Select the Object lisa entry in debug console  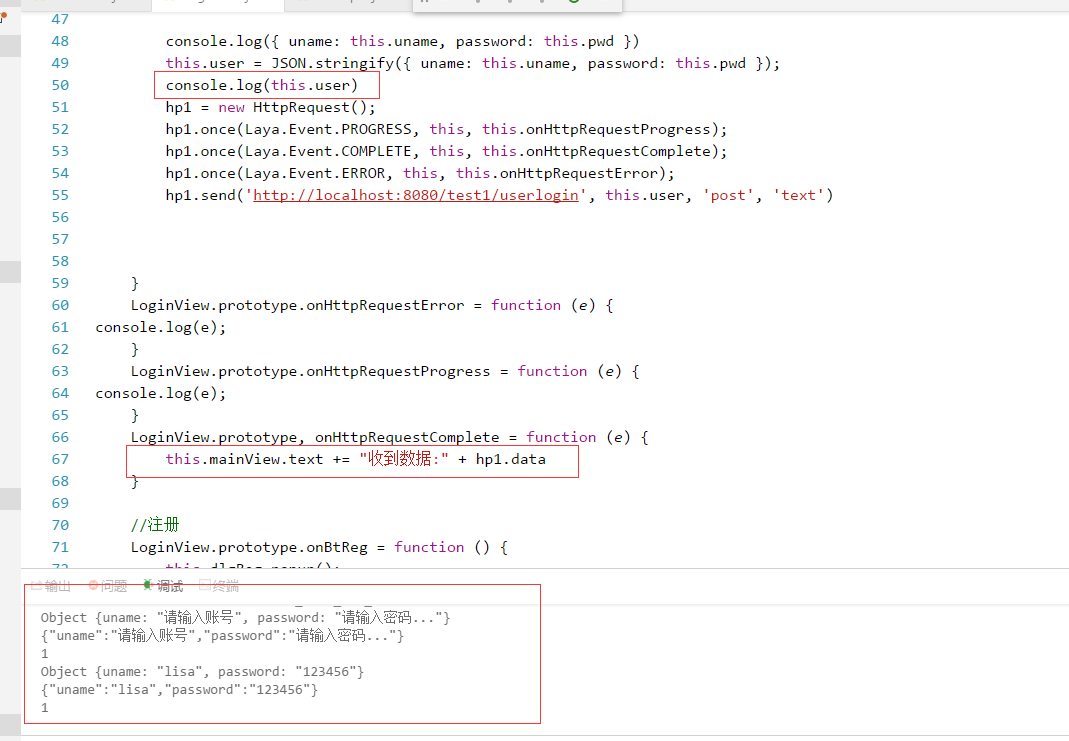click(x=202, y=672)
